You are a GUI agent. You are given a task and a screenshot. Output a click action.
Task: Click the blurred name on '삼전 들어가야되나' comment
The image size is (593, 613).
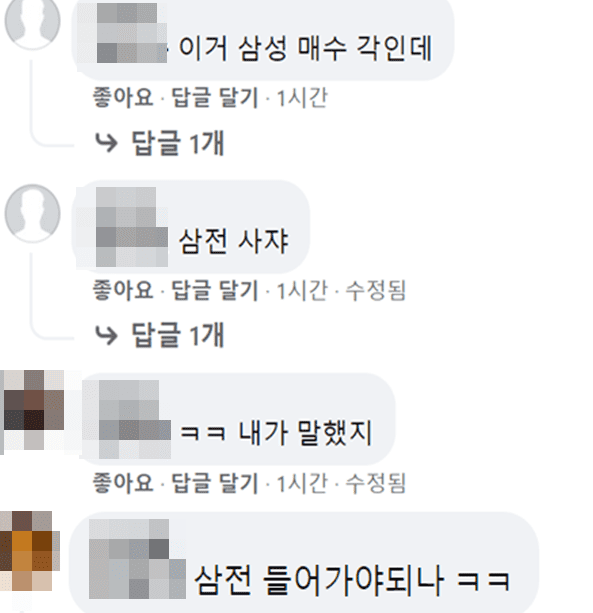[x=137, y=559]
